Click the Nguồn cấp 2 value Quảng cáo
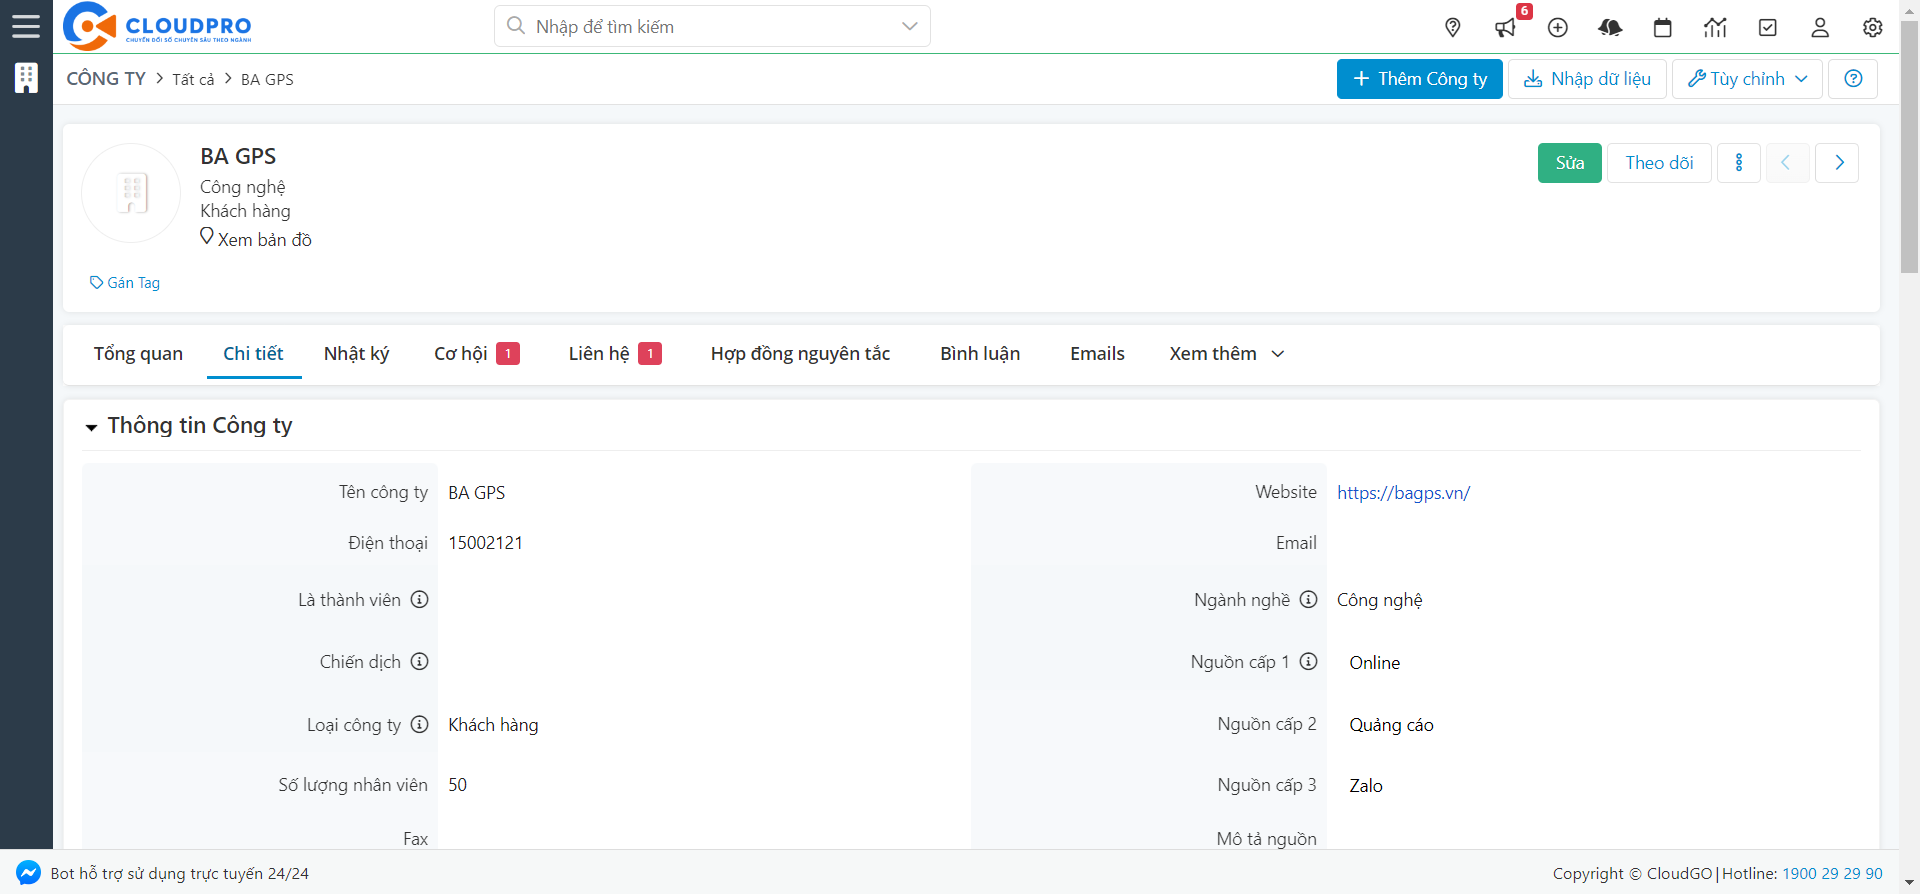 point(1391,725)
